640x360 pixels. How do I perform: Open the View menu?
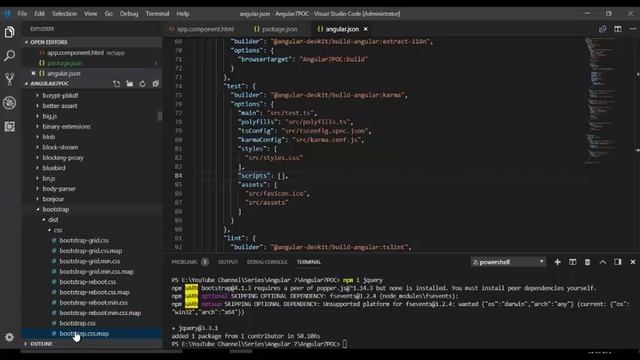point(90,13)
